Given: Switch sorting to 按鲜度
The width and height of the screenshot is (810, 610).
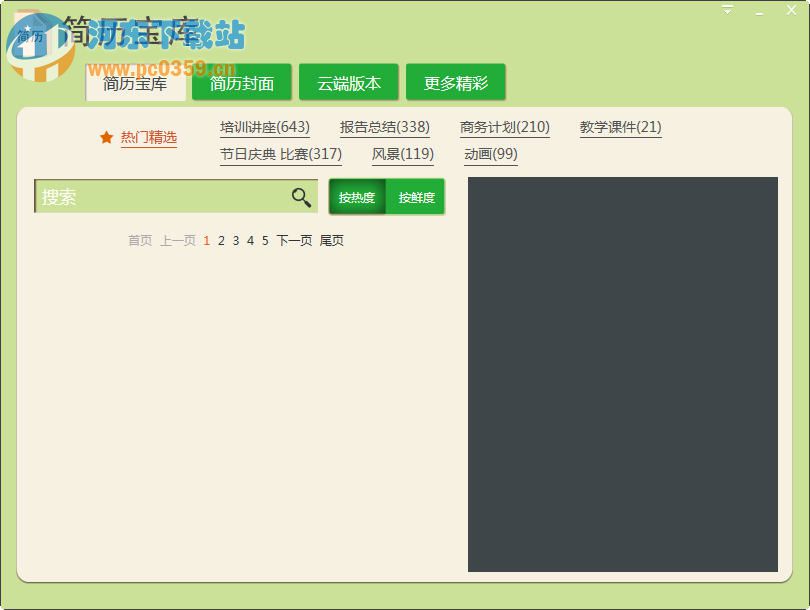Looking at the screenshot, I should tap(415, 197).
